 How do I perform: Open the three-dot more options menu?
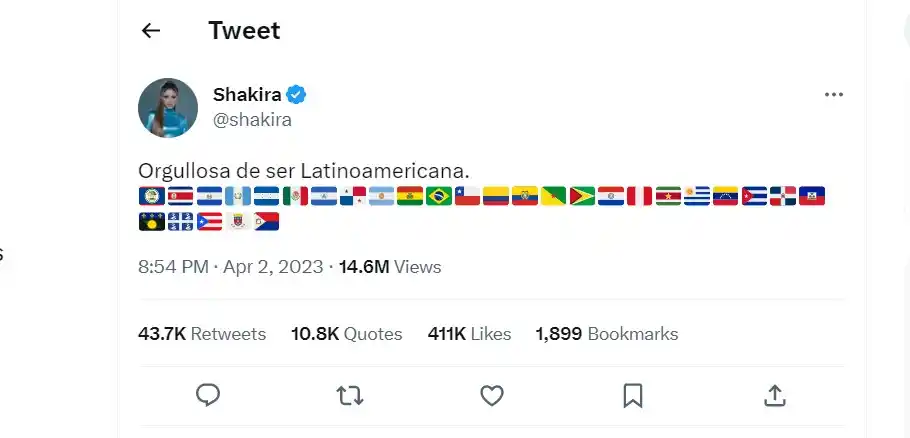click(834, 94)
